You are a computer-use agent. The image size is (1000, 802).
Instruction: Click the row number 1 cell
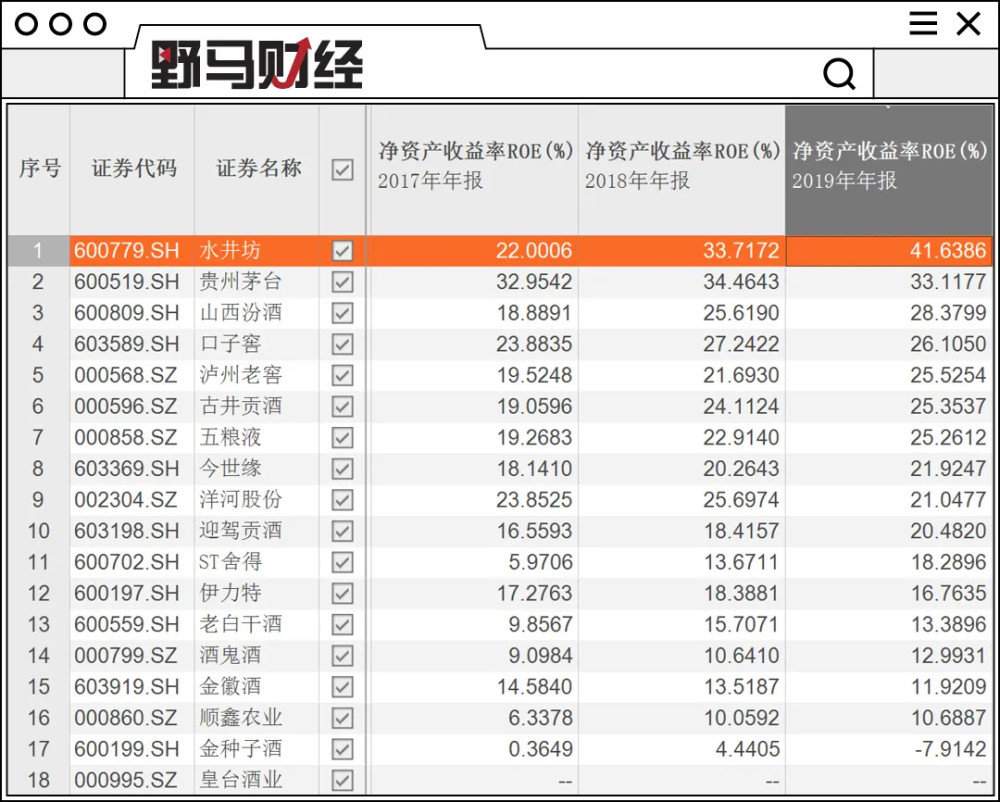[x=38, y=251]
